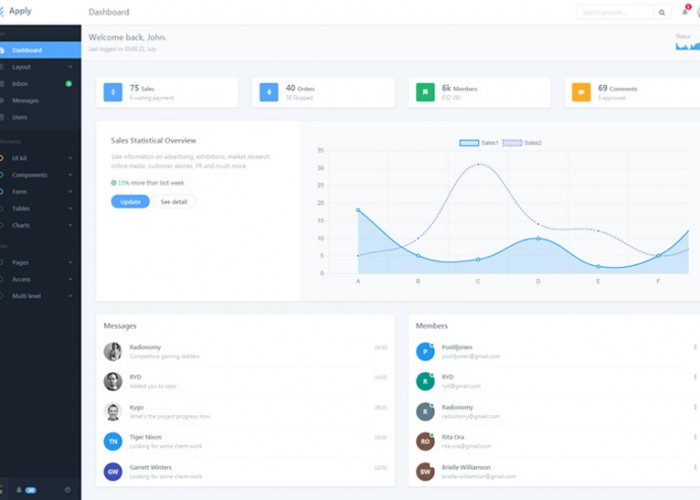Screen dimensions: 700x500
Task: Expand the Components sidebar section
Action: pos(41,175)
